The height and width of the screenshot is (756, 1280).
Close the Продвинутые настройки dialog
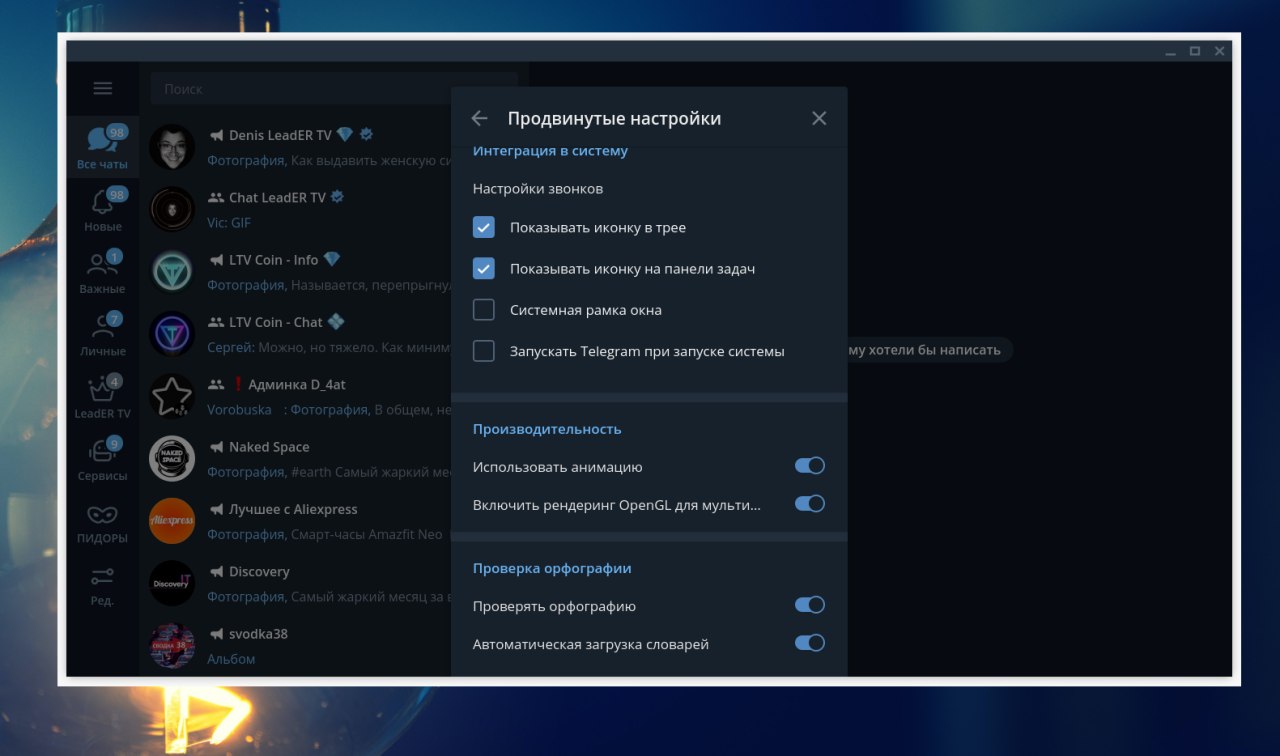[x=819, y=118]
